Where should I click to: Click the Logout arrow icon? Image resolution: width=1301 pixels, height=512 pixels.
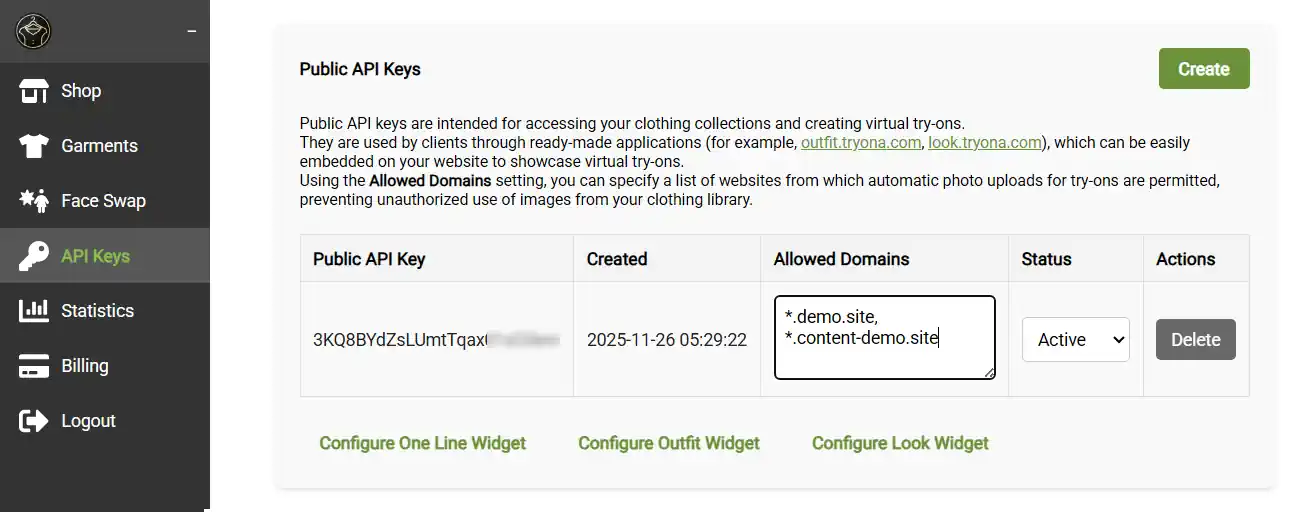pos(34,421)
